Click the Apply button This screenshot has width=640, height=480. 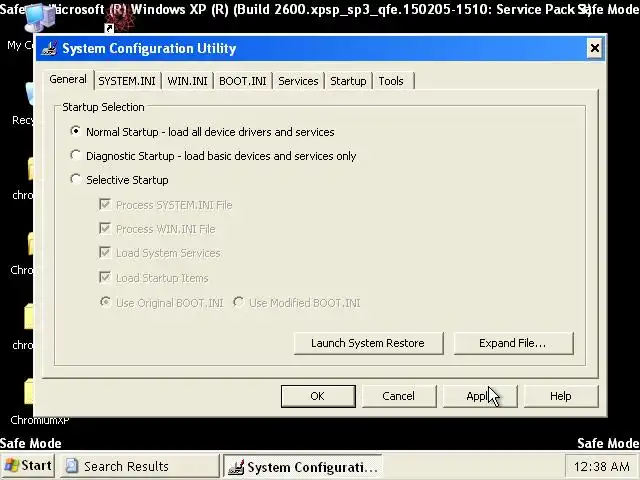point(480,396)
